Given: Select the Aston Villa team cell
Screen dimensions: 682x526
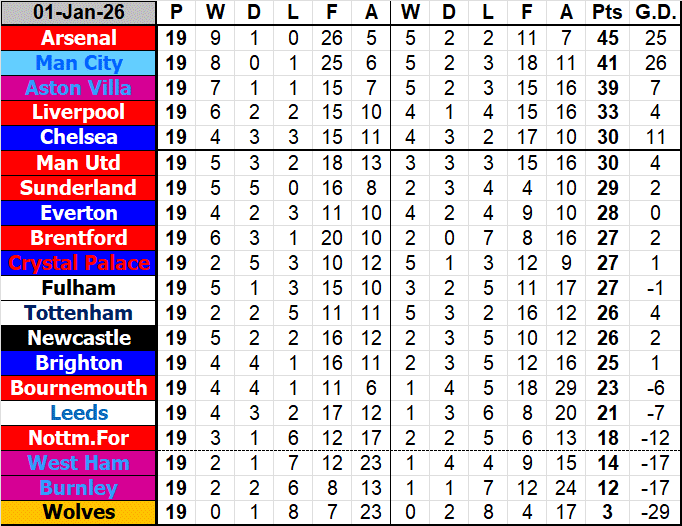Looking at the screenshot, I should coord(79,88).
